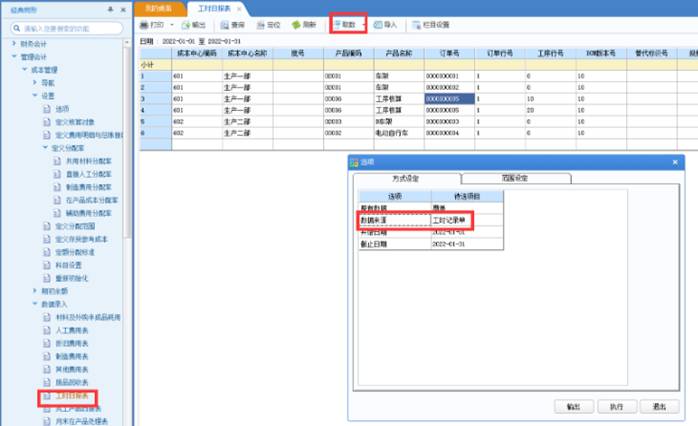Click the 刷新 (Refresh) toolbar icon
This screenshot has width=698, height=426.
tap(304, 23)
